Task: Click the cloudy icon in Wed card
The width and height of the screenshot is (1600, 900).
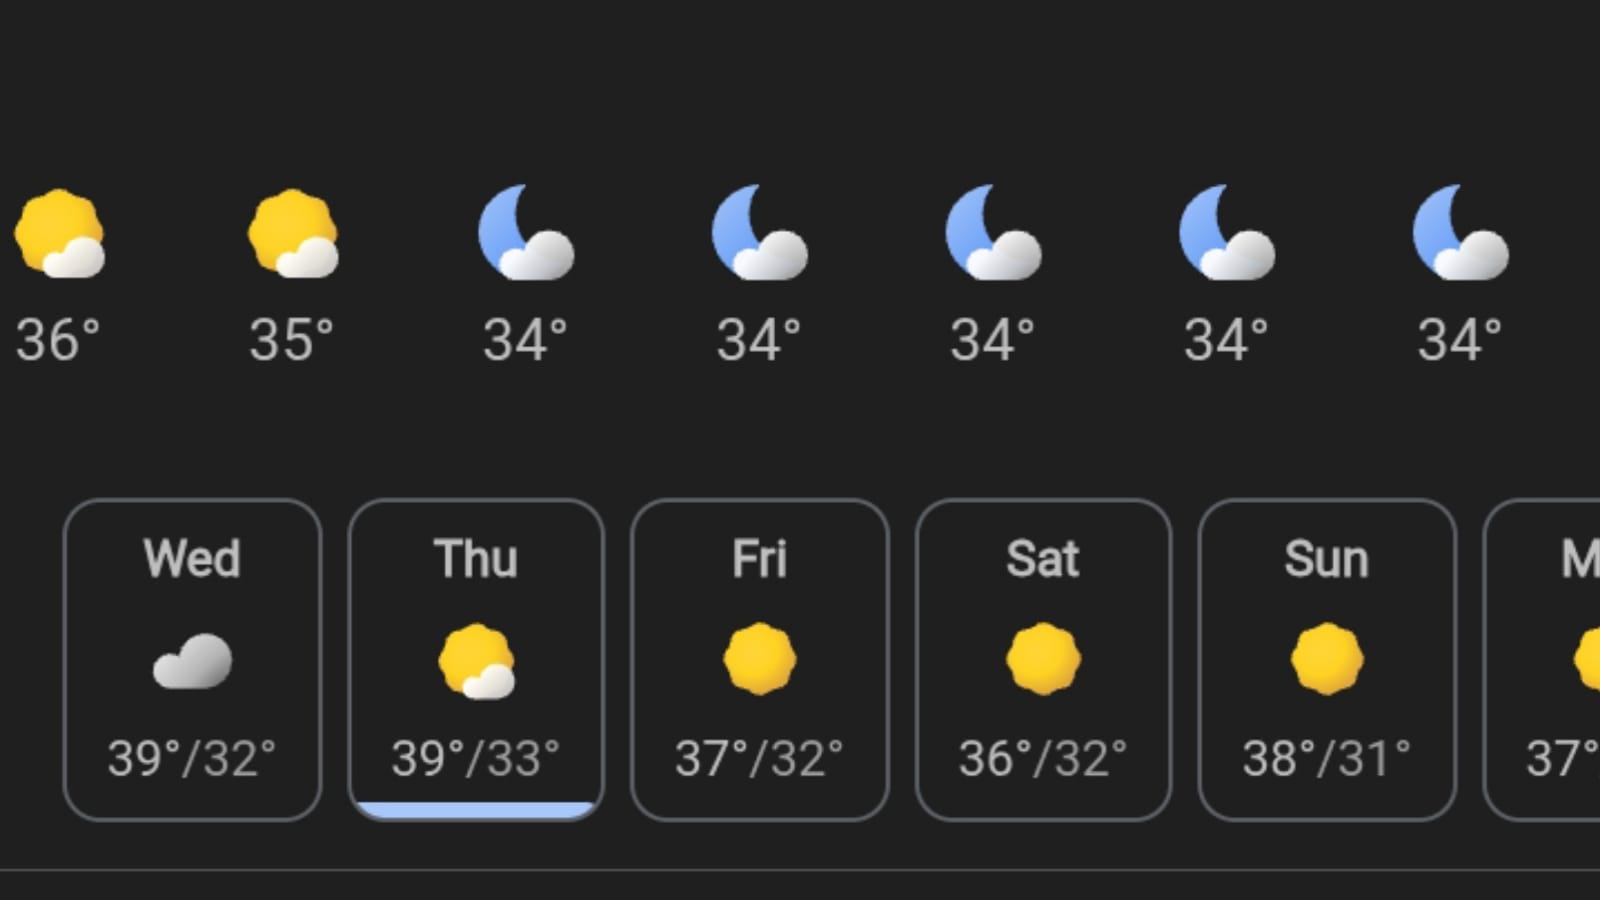Action: point(192,661)
